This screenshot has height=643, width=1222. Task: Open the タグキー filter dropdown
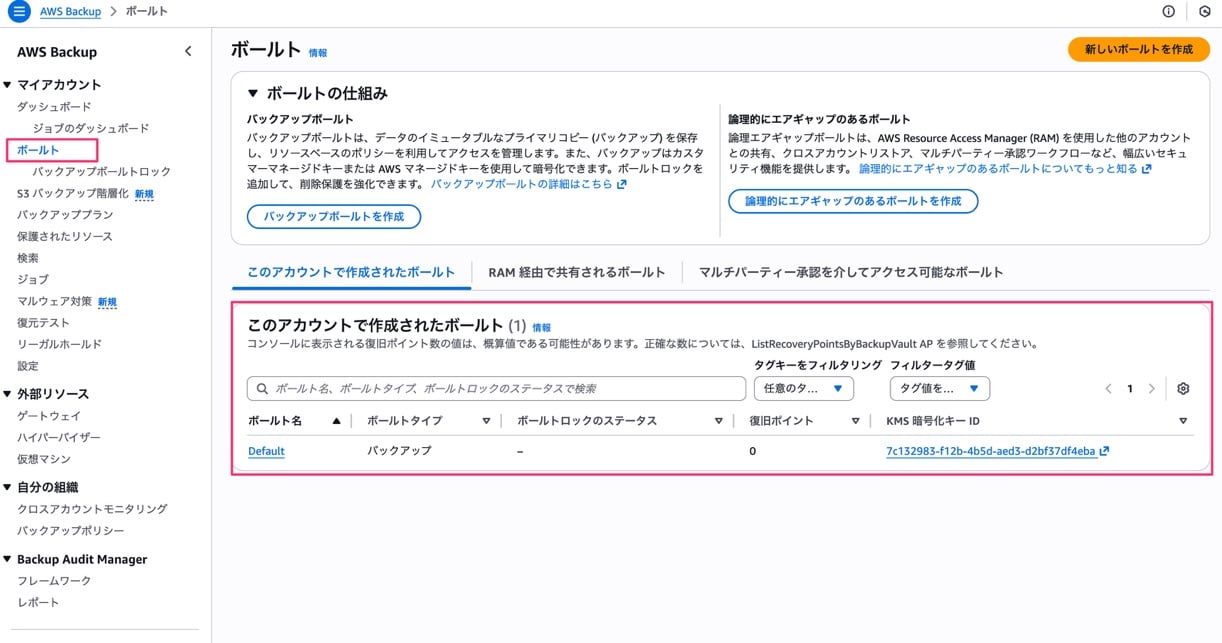803,388
